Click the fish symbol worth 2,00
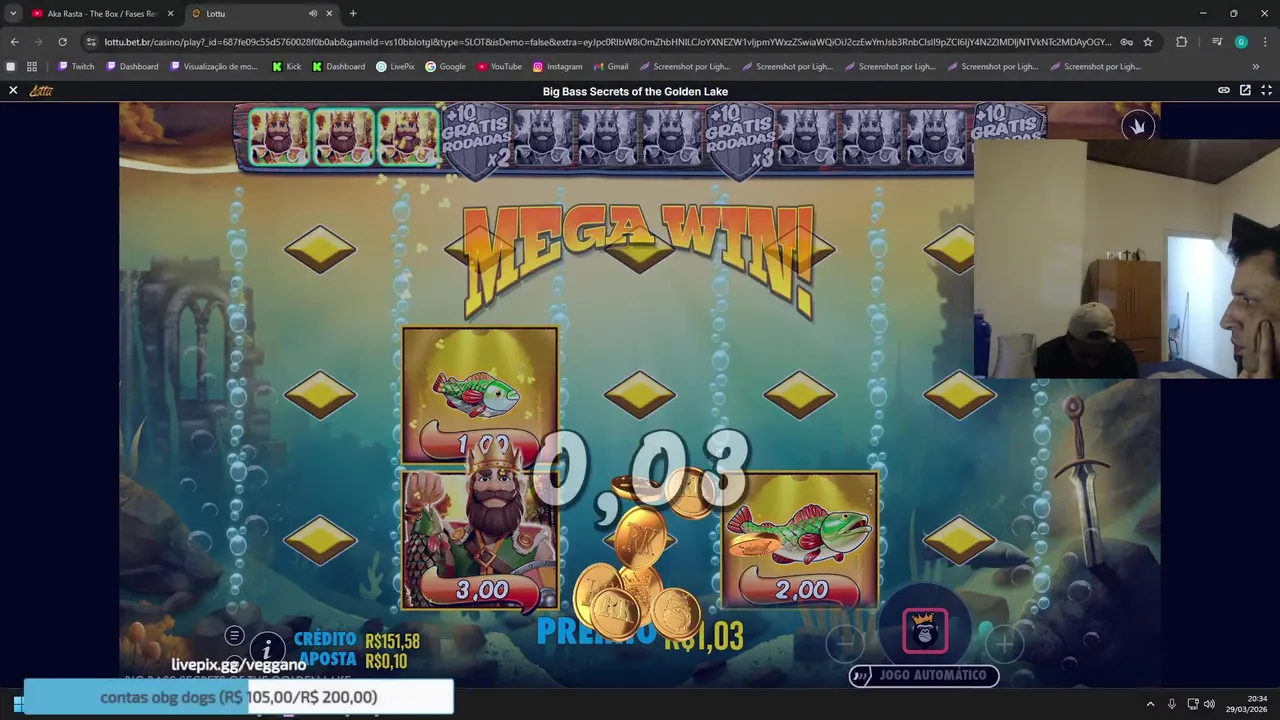 click(800, 540)
